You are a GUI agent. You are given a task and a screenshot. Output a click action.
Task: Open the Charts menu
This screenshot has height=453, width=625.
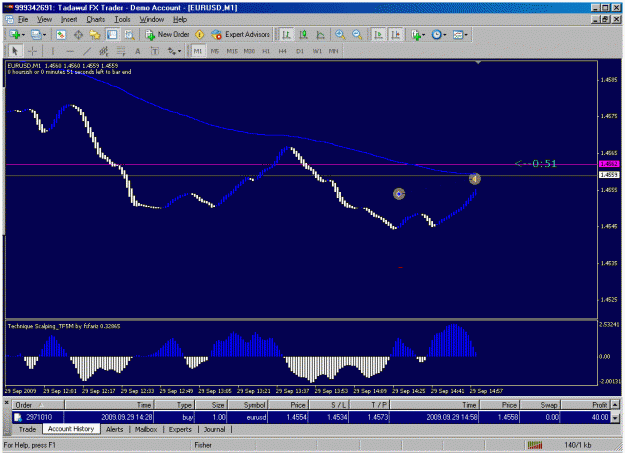(96, 20)
